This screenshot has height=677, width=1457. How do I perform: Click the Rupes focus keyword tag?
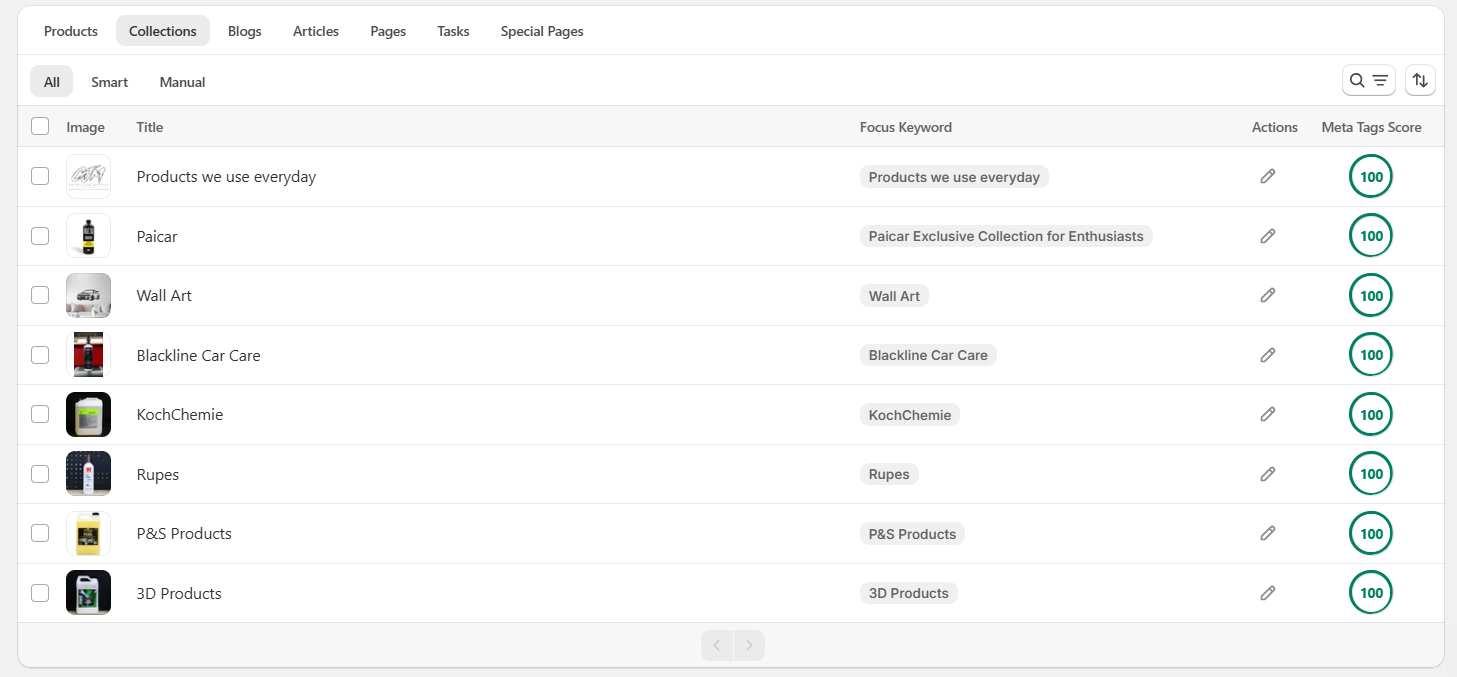[x=889, y=474]
